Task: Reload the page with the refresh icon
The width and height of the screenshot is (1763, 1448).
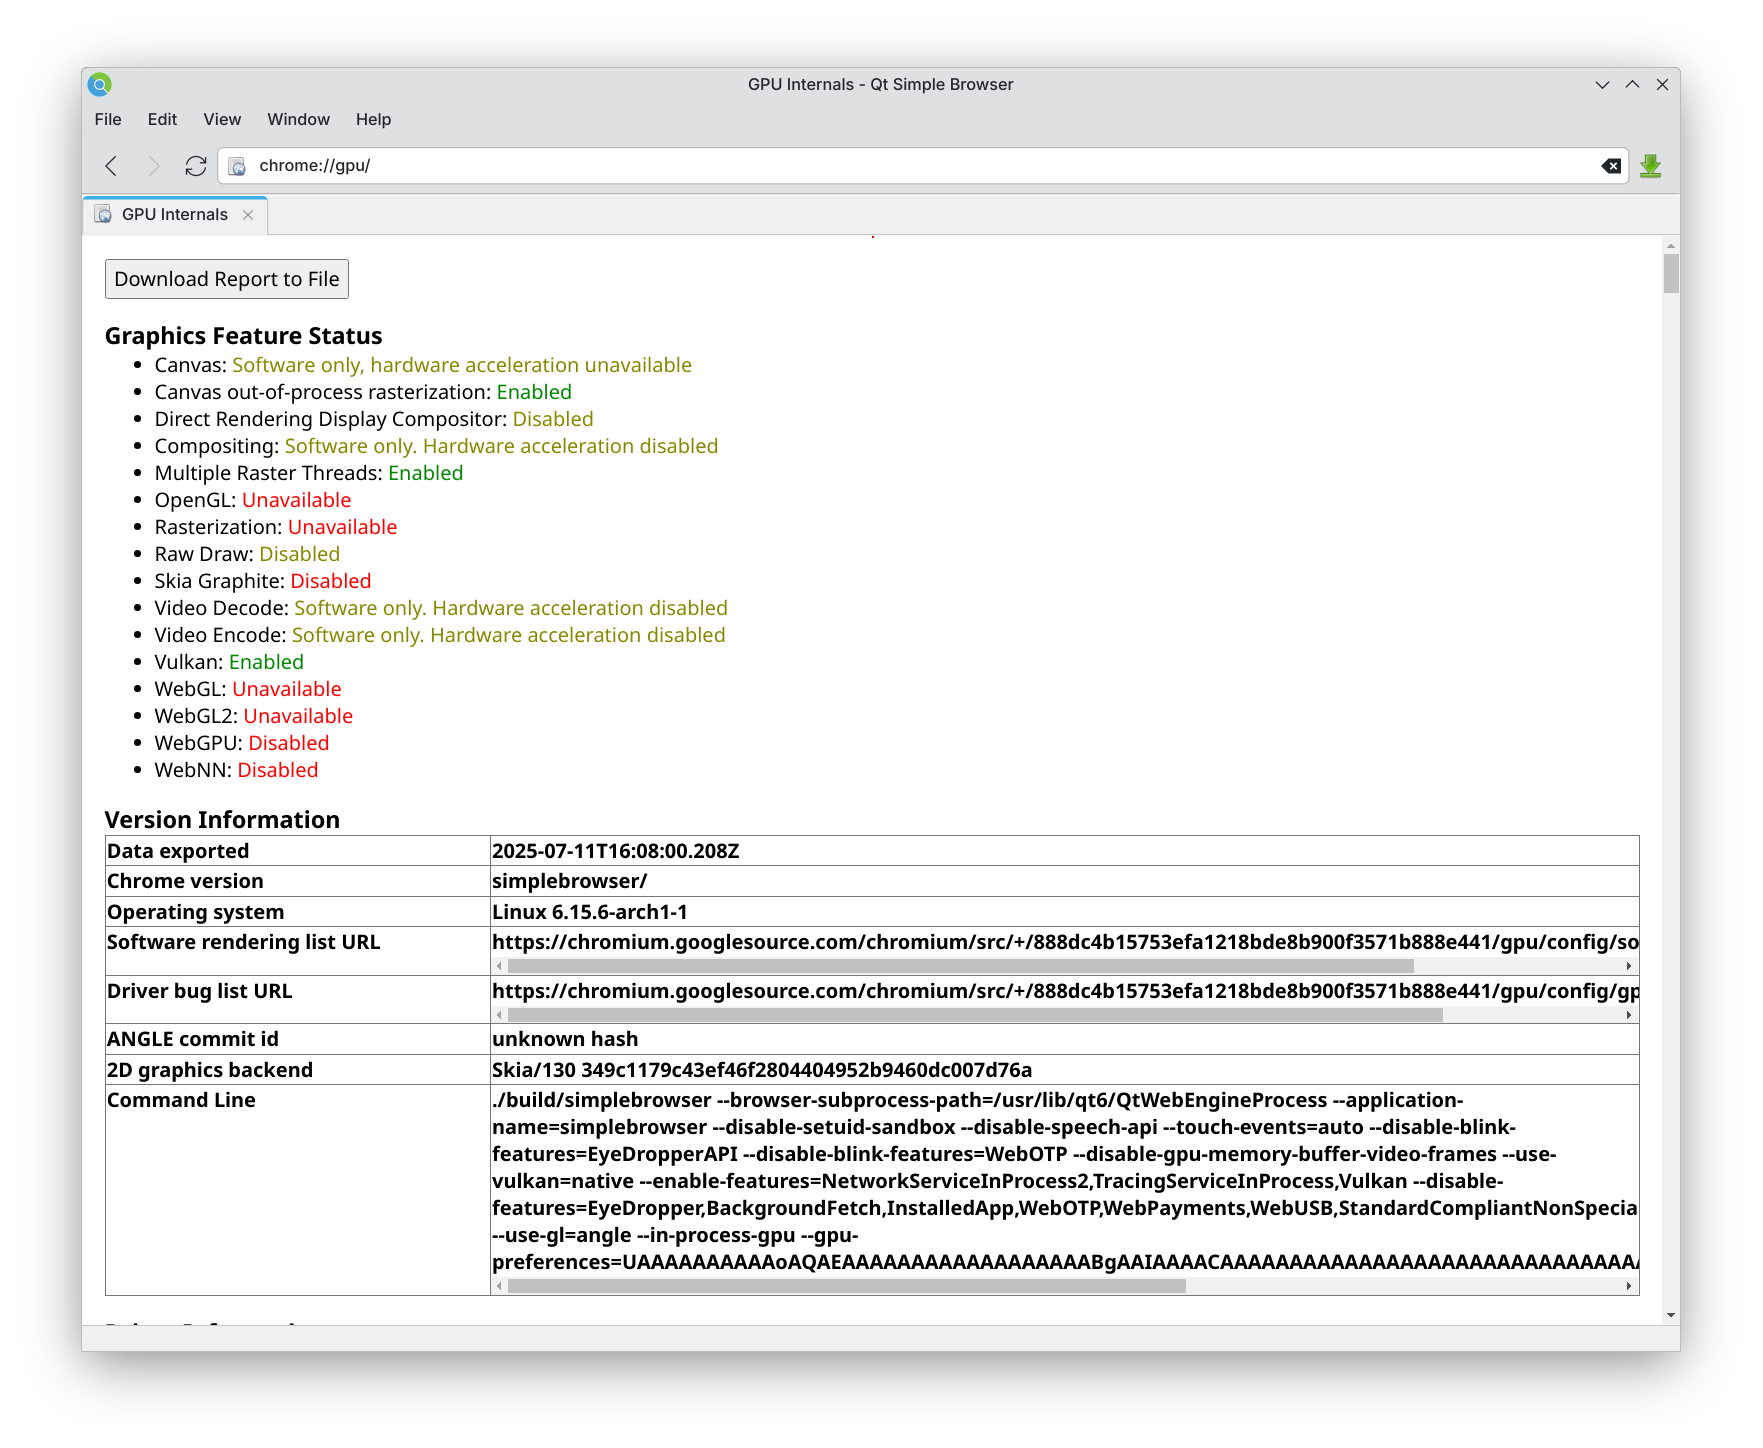Action: coord(196,166)
